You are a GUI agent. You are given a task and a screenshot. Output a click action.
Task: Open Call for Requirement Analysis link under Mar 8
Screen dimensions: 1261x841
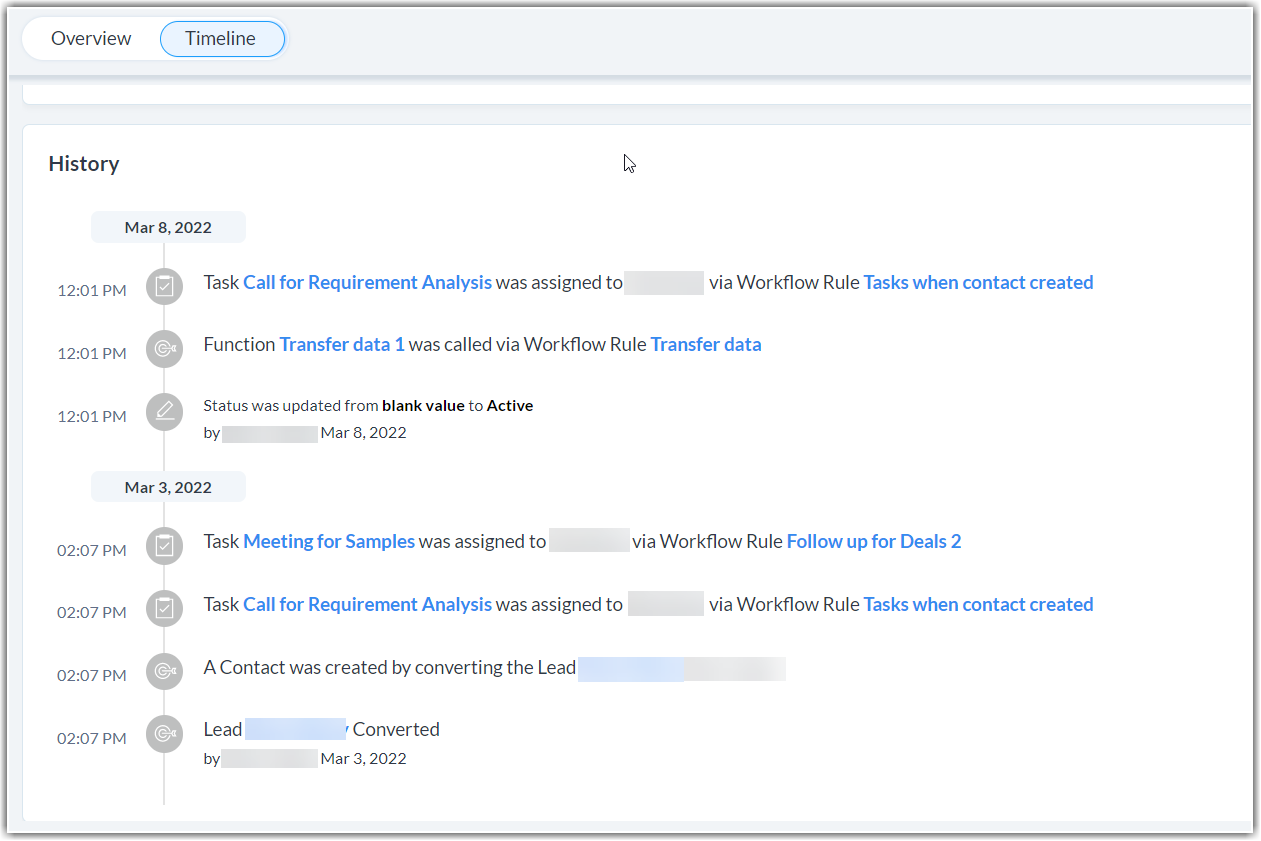[x=367, y=283]
